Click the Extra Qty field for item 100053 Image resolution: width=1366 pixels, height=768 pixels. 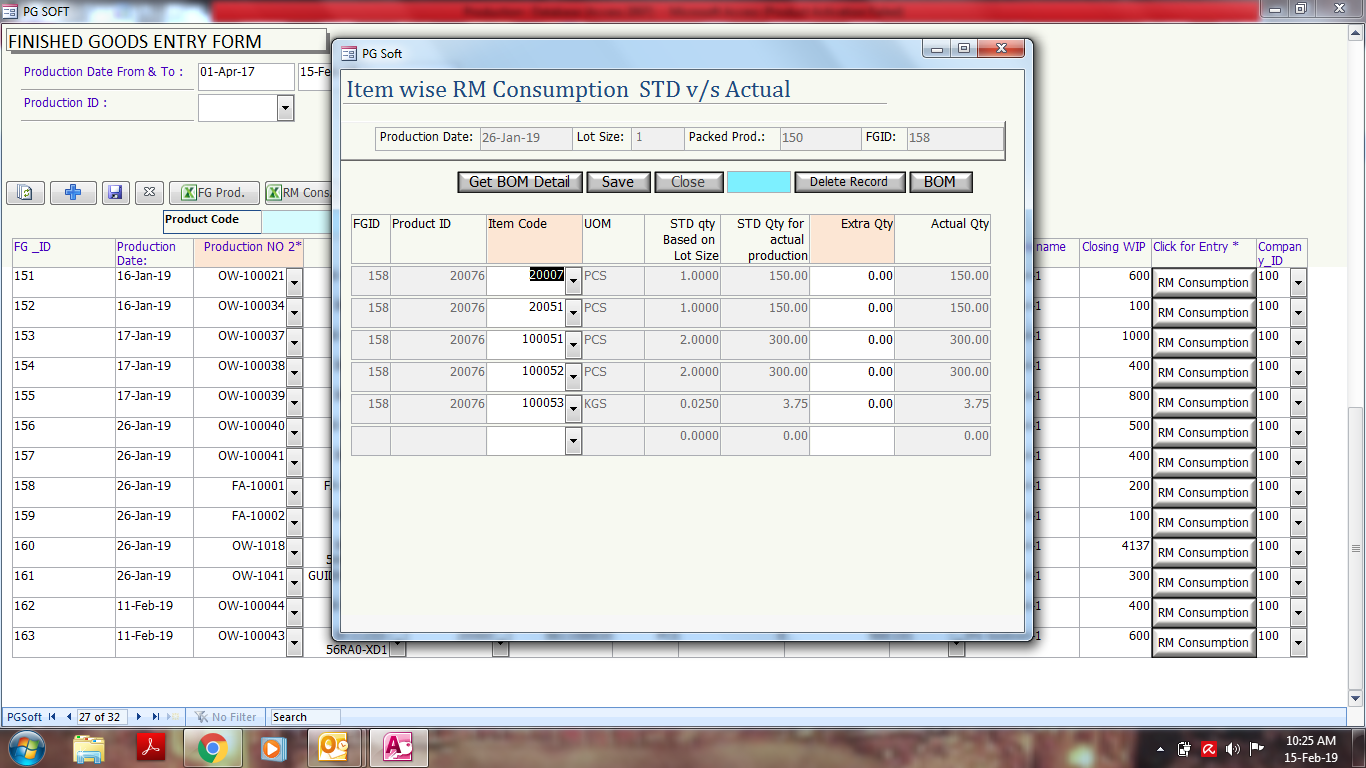point(852,409)
